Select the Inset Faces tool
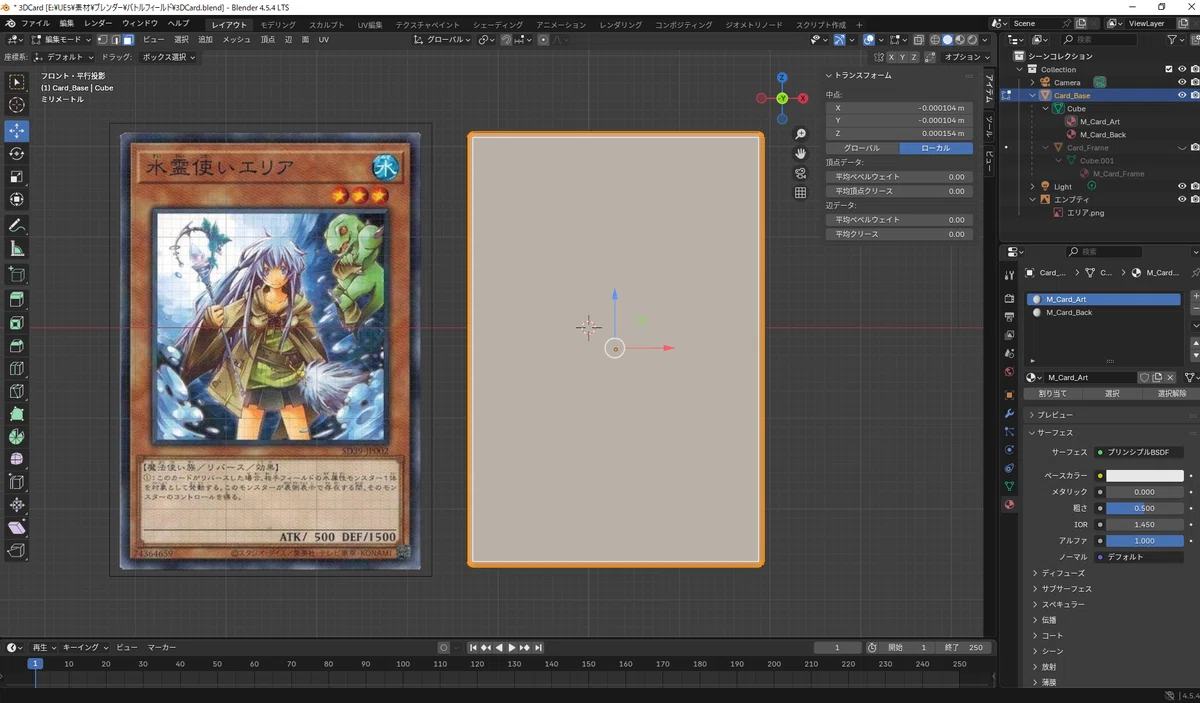Viewport: 1200px width, 703px height. click(16, 323)
